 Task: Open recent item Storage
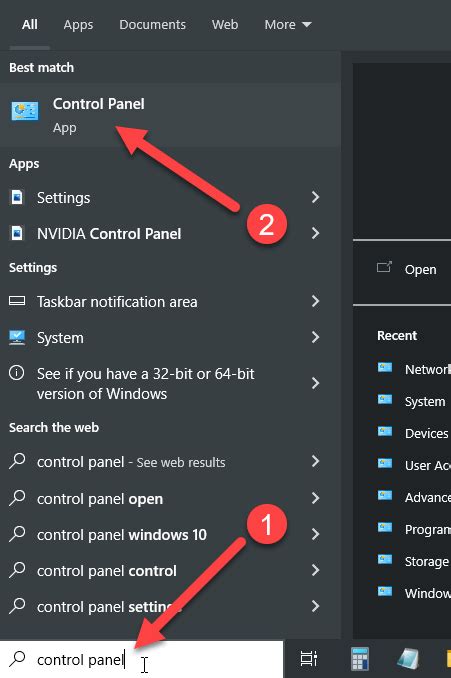[427, 561]
